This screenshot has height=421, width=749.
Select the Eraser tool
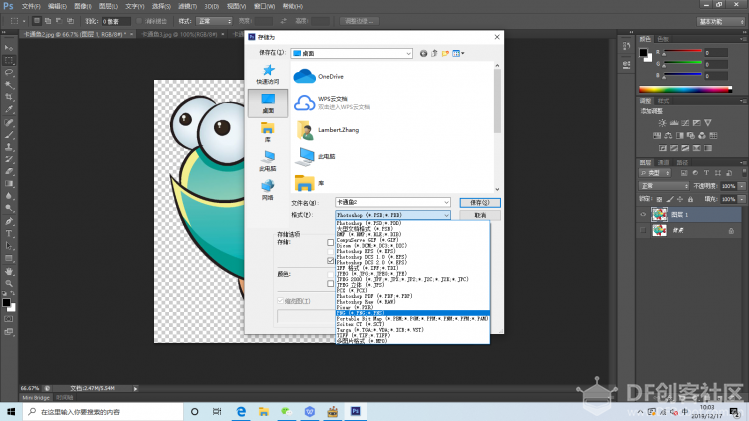[x=9, y=171]
